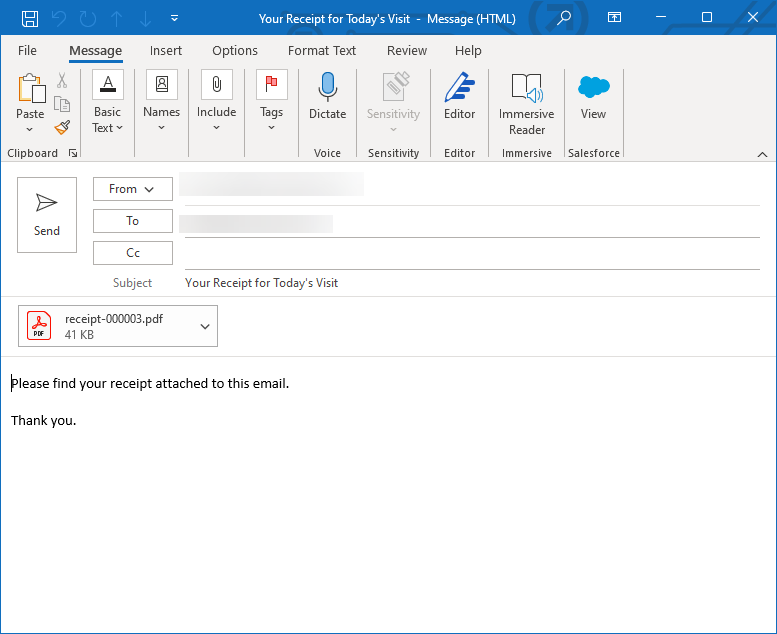777x634 pixels.
Task: Click the search magnifier icon
Action: [x=564, y=18]
